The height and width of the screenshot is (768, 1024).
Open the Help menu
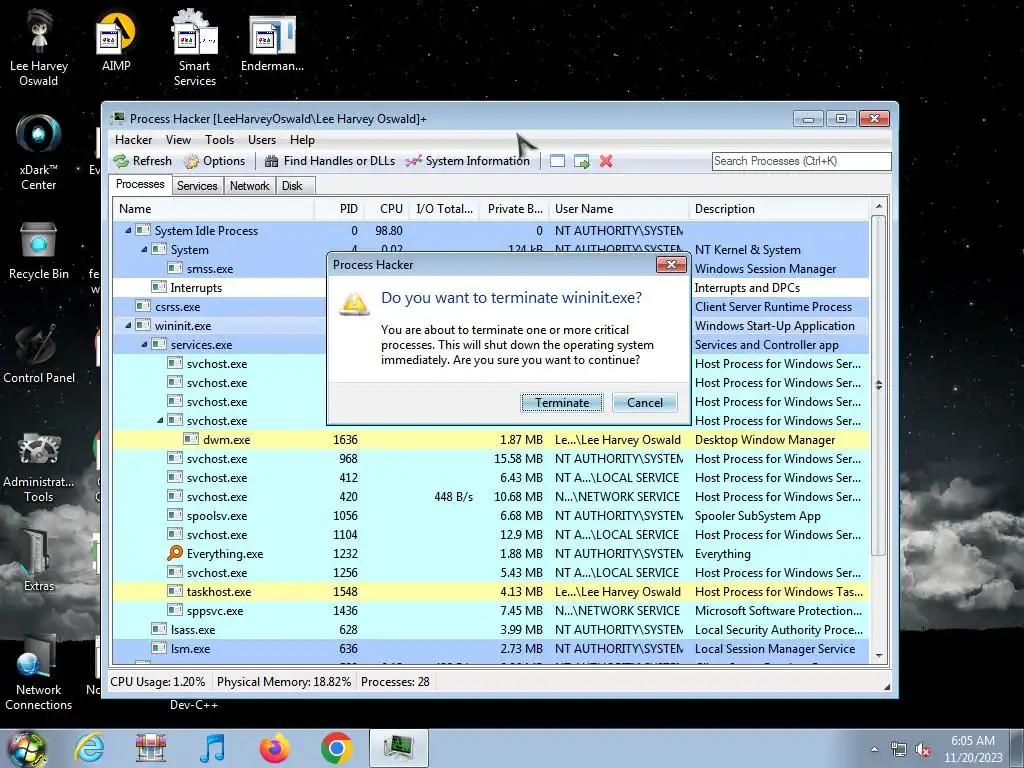click(302, 140)
